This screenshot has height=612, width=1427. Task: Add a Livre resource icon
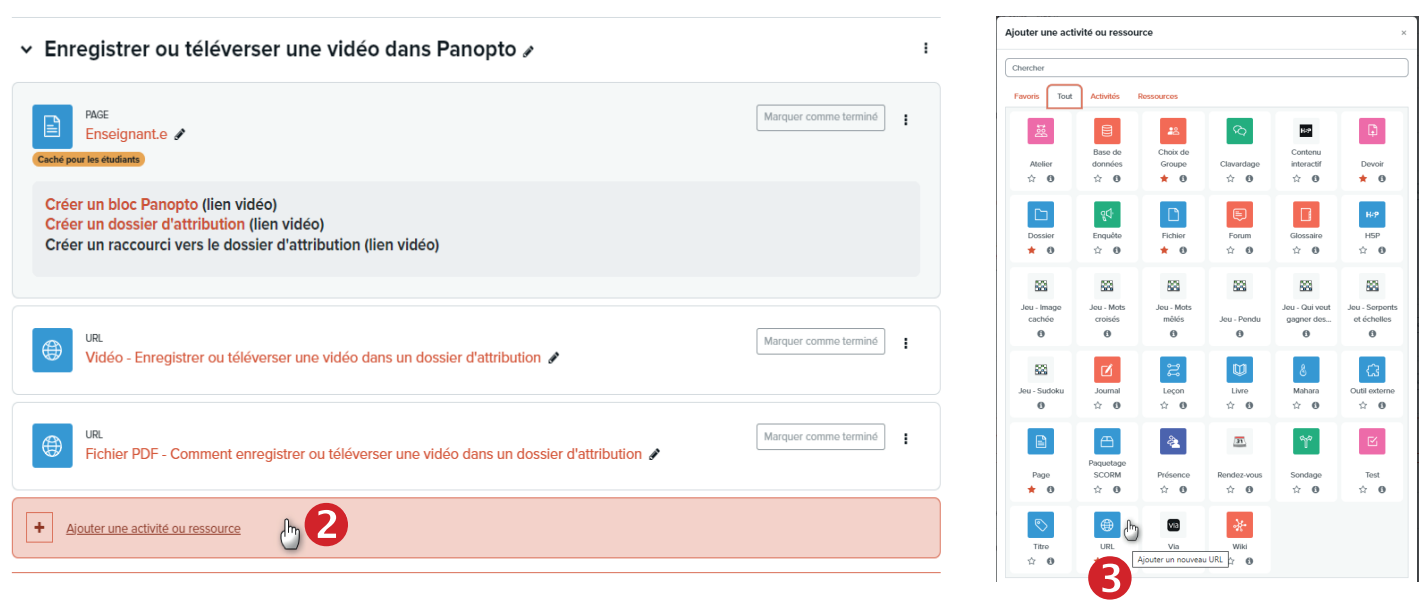(x=1240, y=370)
